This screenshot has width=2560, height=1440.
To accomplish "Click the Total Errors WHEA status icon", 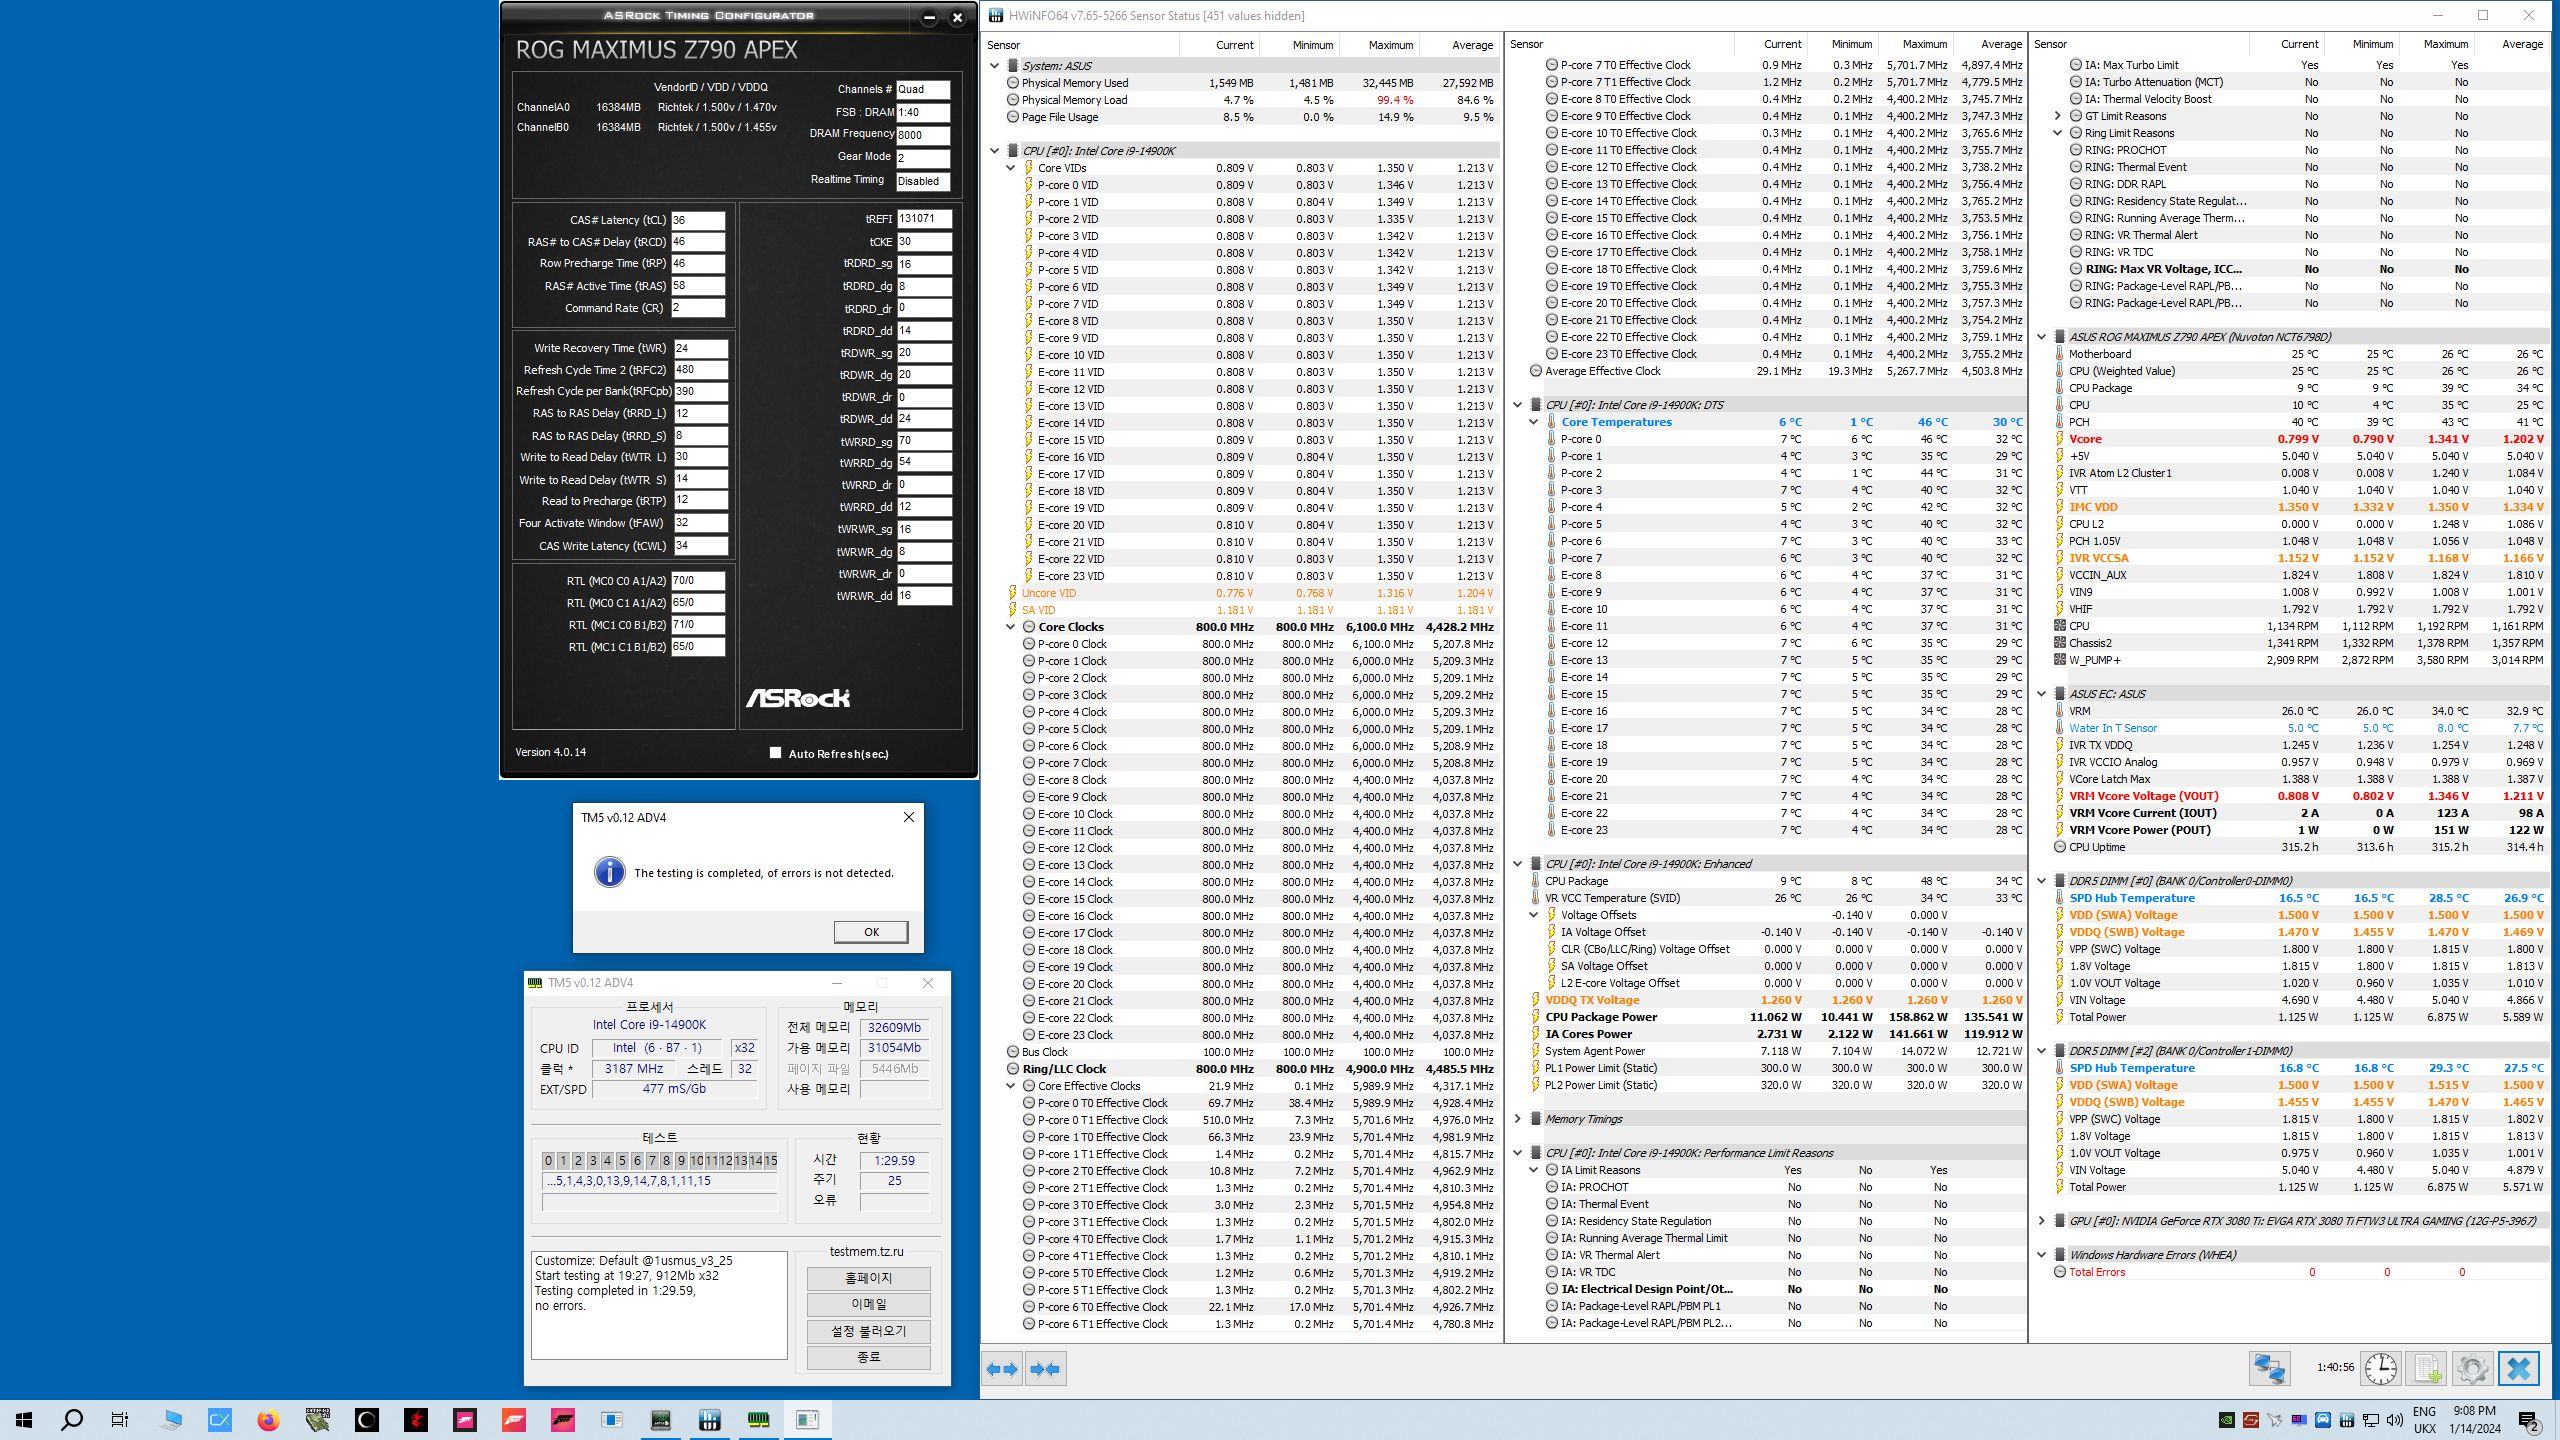I will click(x=2060, y=1272).
